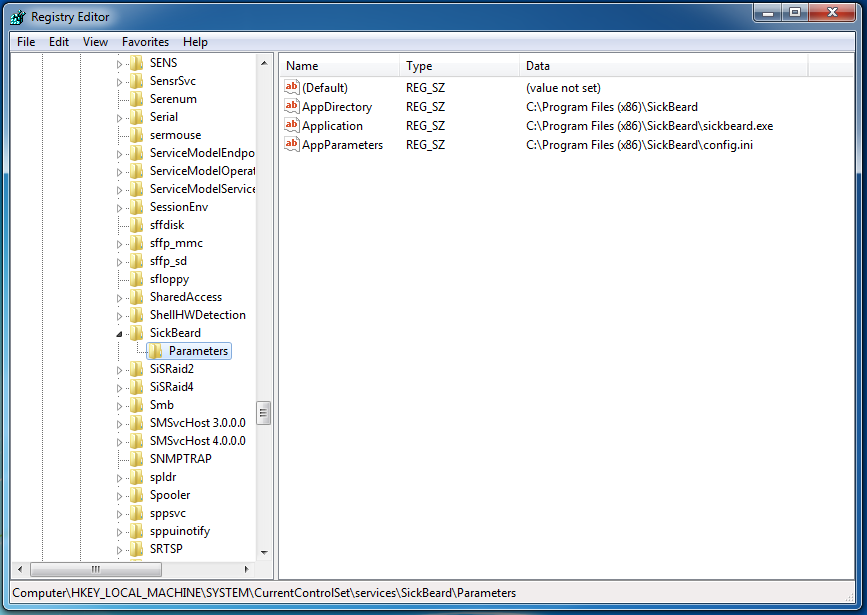867x615 pixels.
Task: Expand the ServiceModelEndpoint key
Action: click(x=119, y=154)
